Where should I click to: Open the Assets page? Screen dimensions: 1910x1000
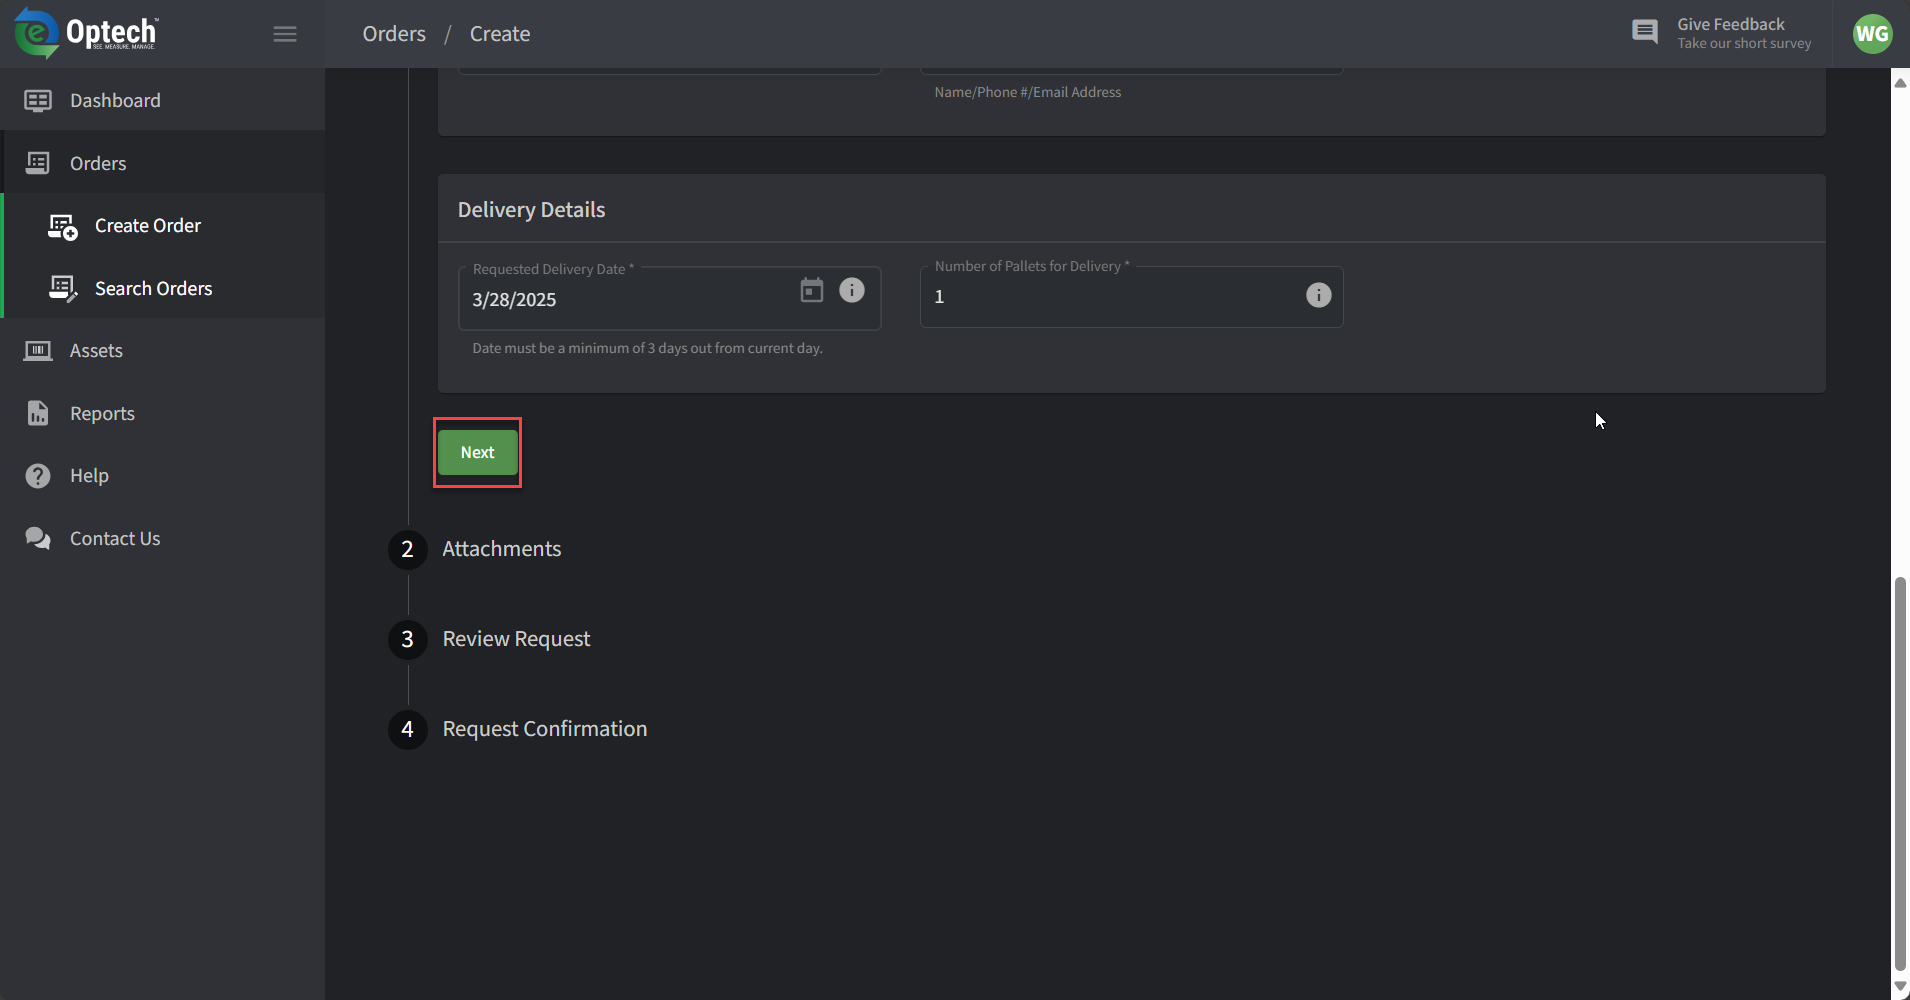tap(96, 351)
